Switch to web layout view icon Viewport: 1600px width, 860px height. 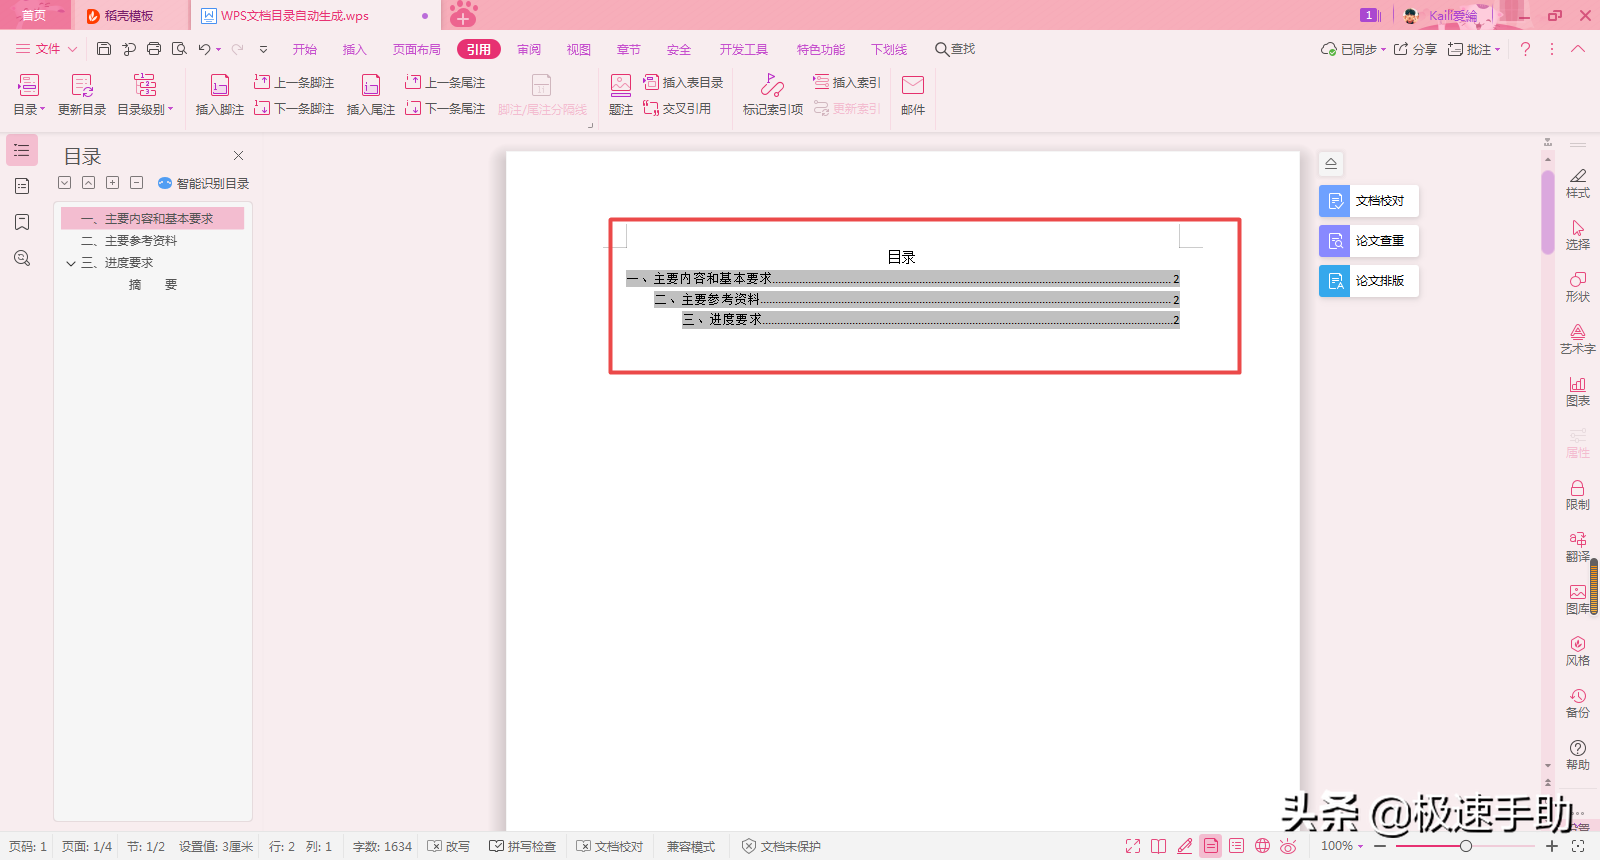[x=1262, y=846]
